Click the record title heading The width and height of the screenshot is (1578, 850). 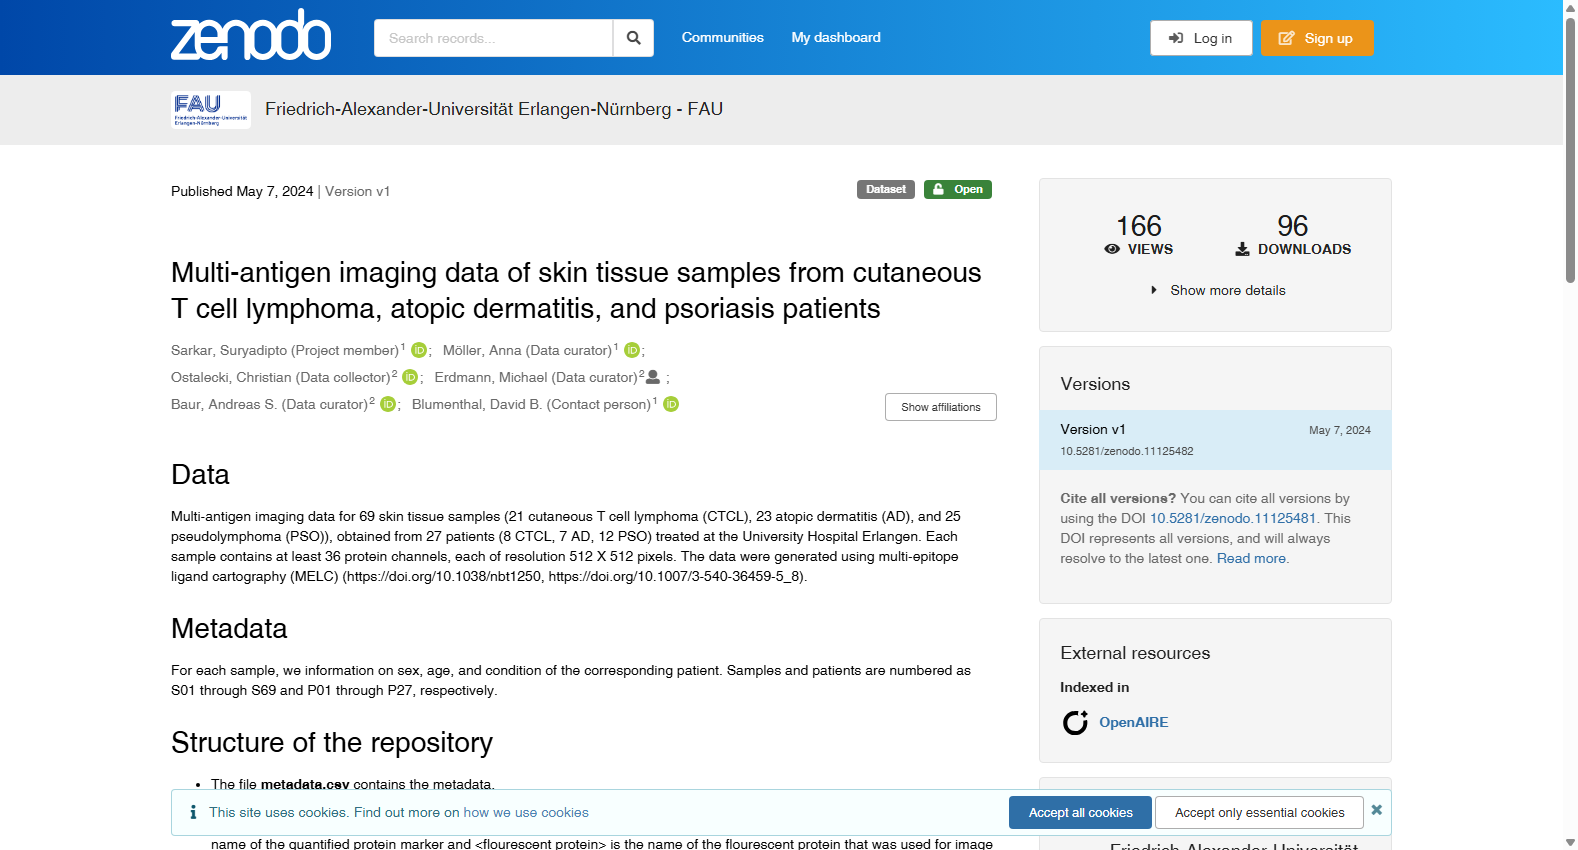coord(576,290)
